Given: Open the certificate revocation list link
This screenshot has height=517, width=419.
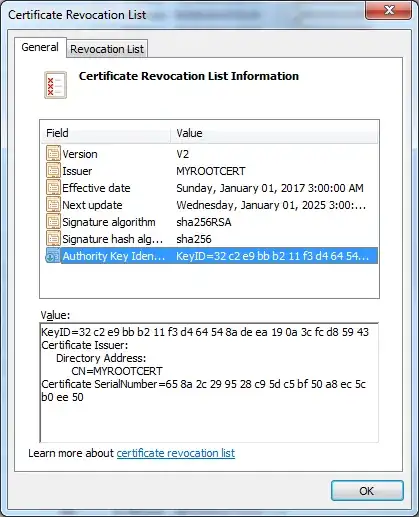Looking at the screenshot, I should click(x=176, y=453).
